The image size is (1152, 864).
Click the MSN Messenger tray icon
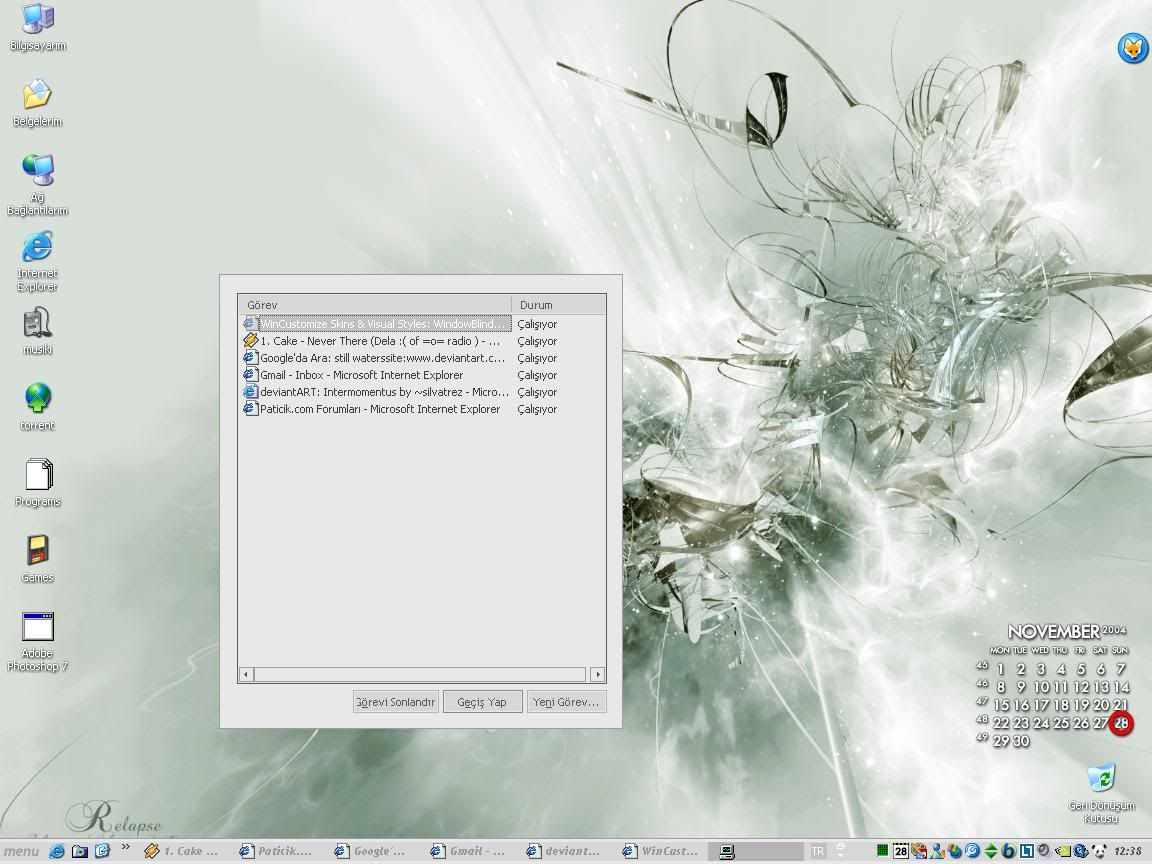pyautogui.click(x=937, y=851)
